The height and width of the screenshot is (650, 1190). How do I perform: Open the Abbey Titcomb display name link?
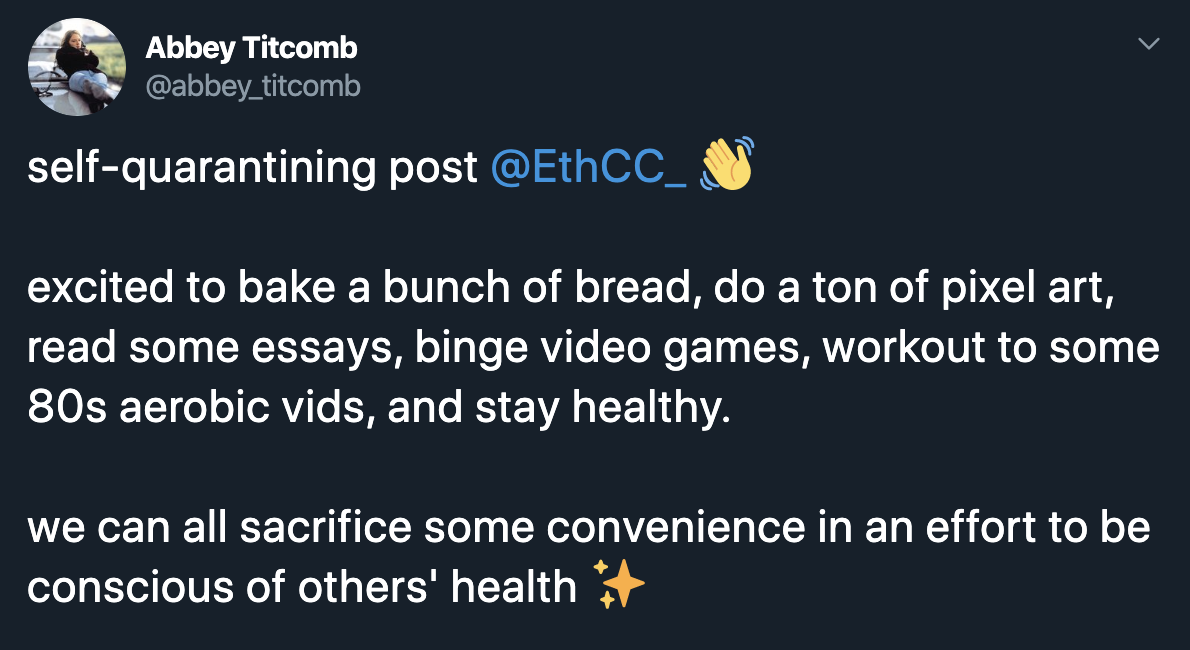tap(251, 47)
